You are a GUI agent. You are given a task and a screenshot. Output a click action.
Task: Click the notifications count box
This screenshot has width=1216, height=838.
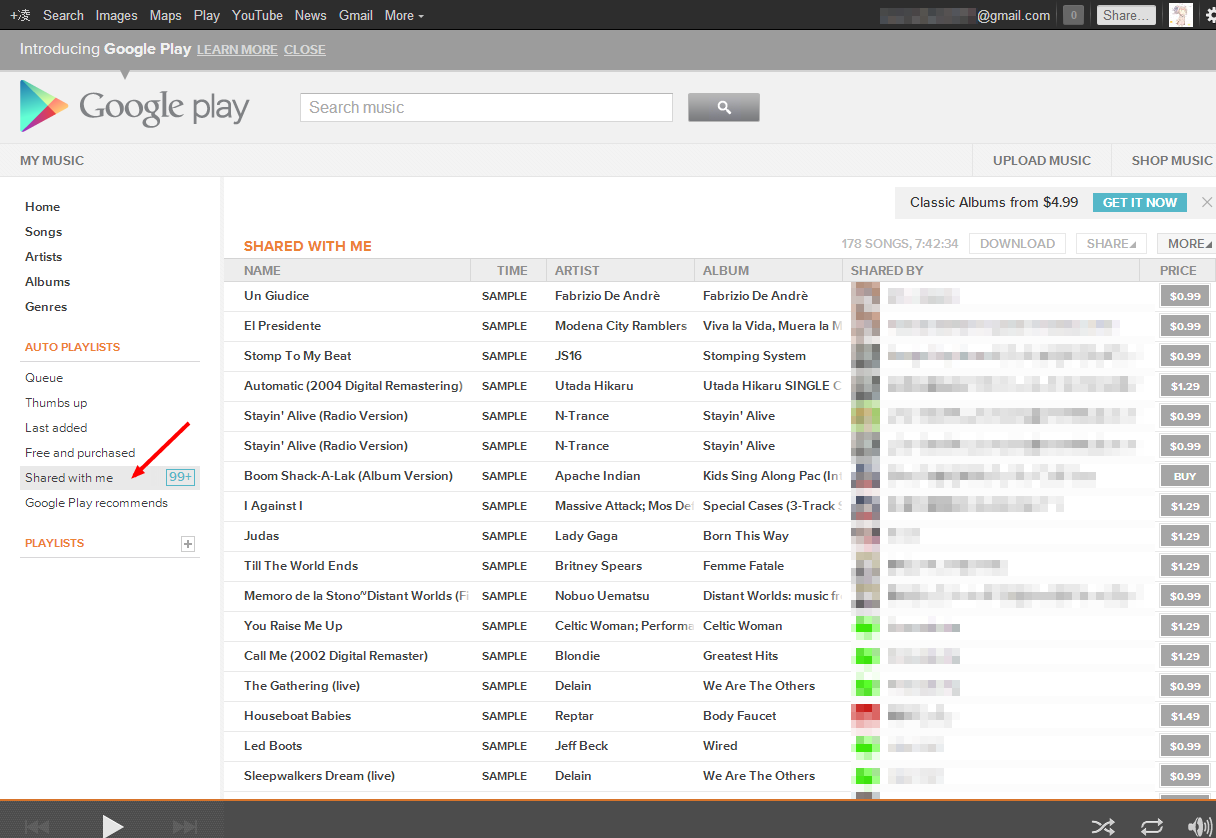[1073, 15]
